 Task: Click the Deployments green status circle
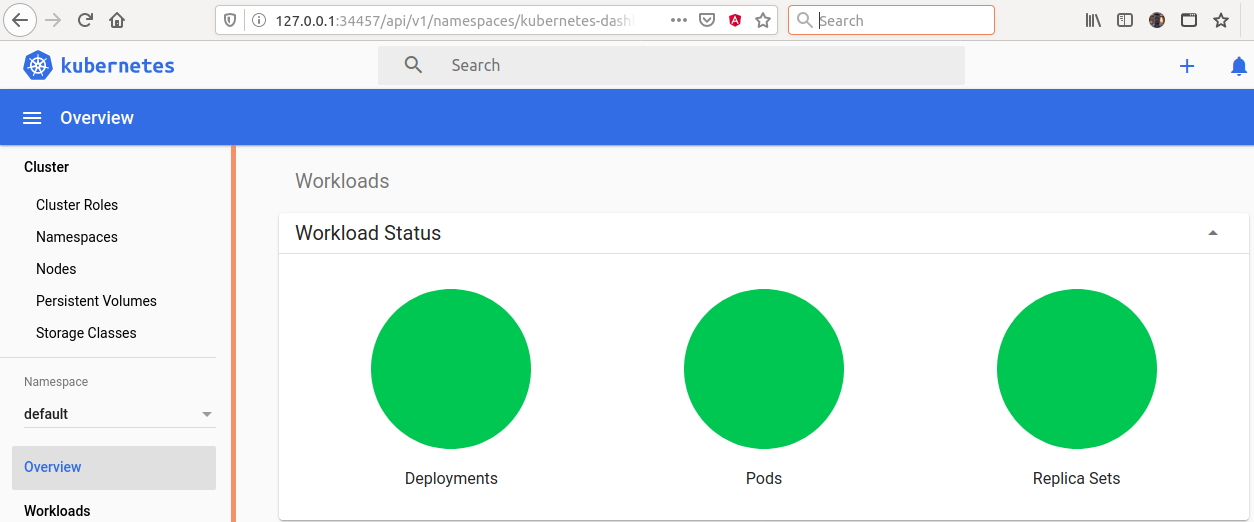[x=451, y=369]
